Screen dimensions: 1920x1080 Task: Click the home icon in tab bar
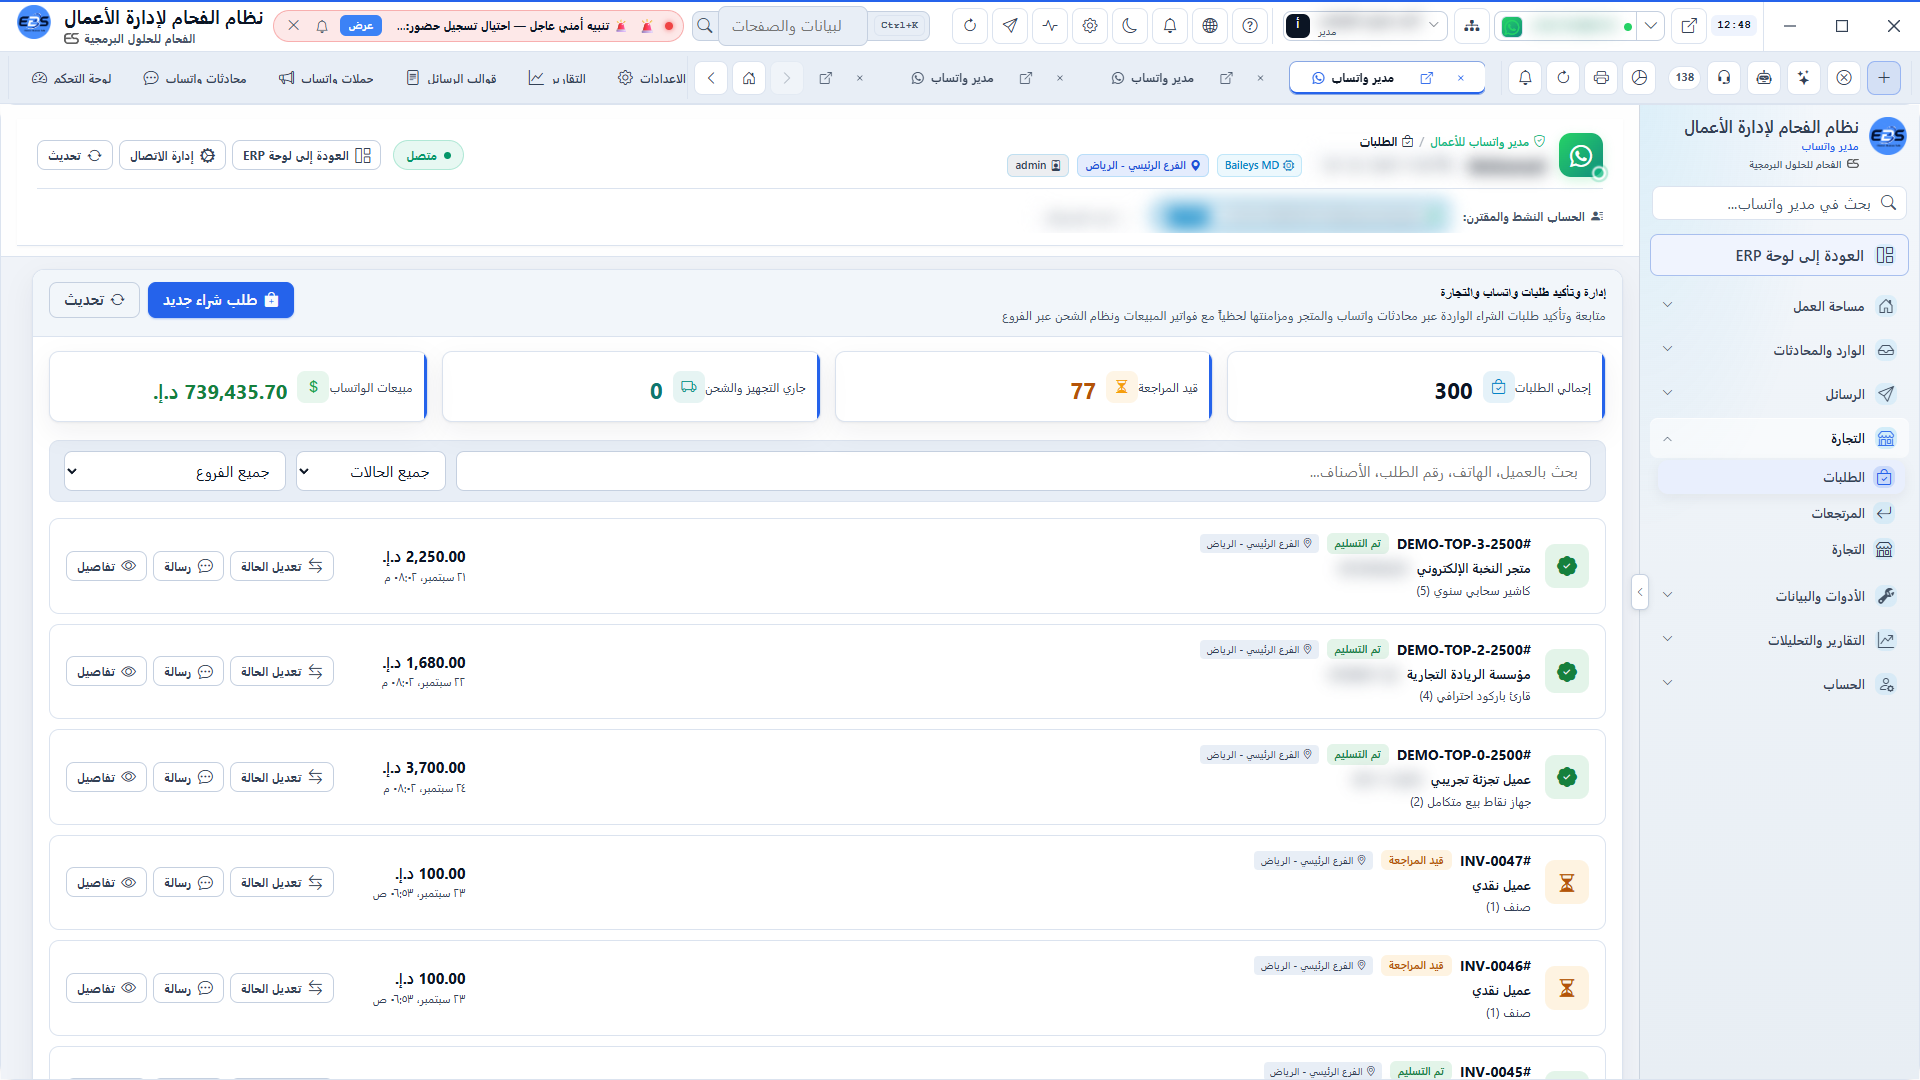749,78
